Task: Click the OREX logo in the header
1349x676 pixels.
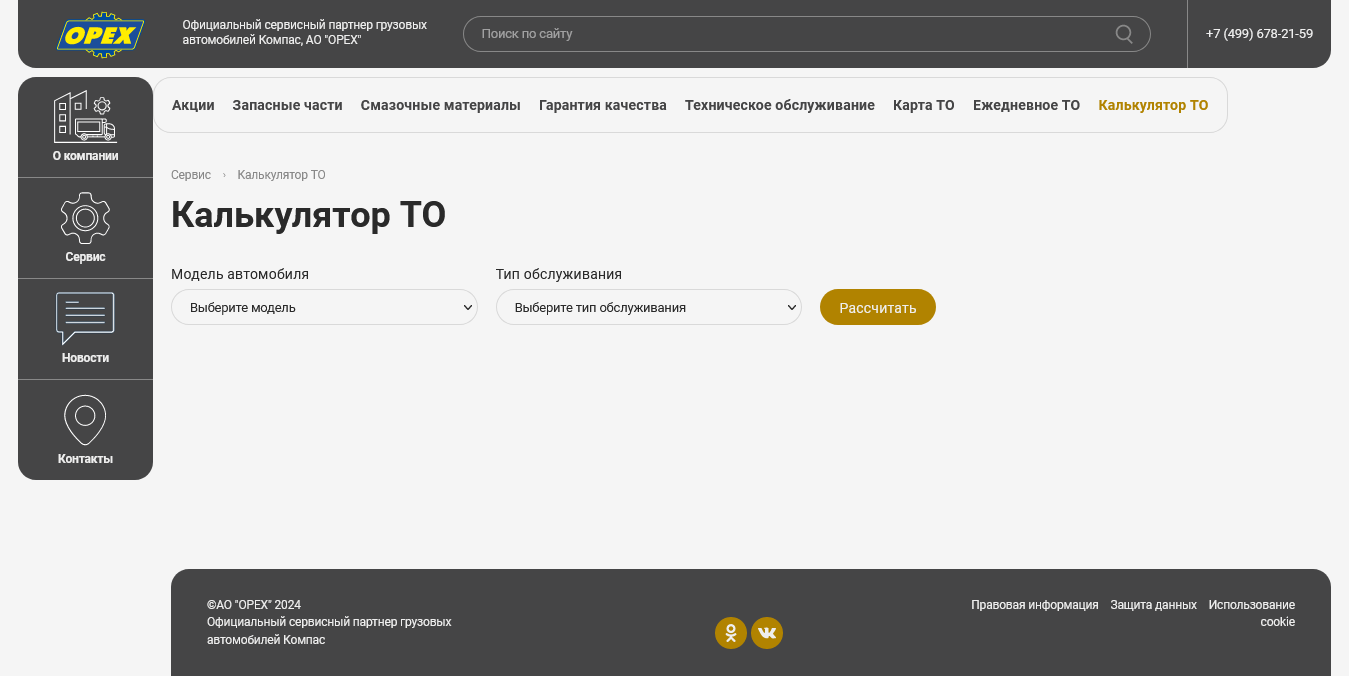Action: click(x=99, y=34)
